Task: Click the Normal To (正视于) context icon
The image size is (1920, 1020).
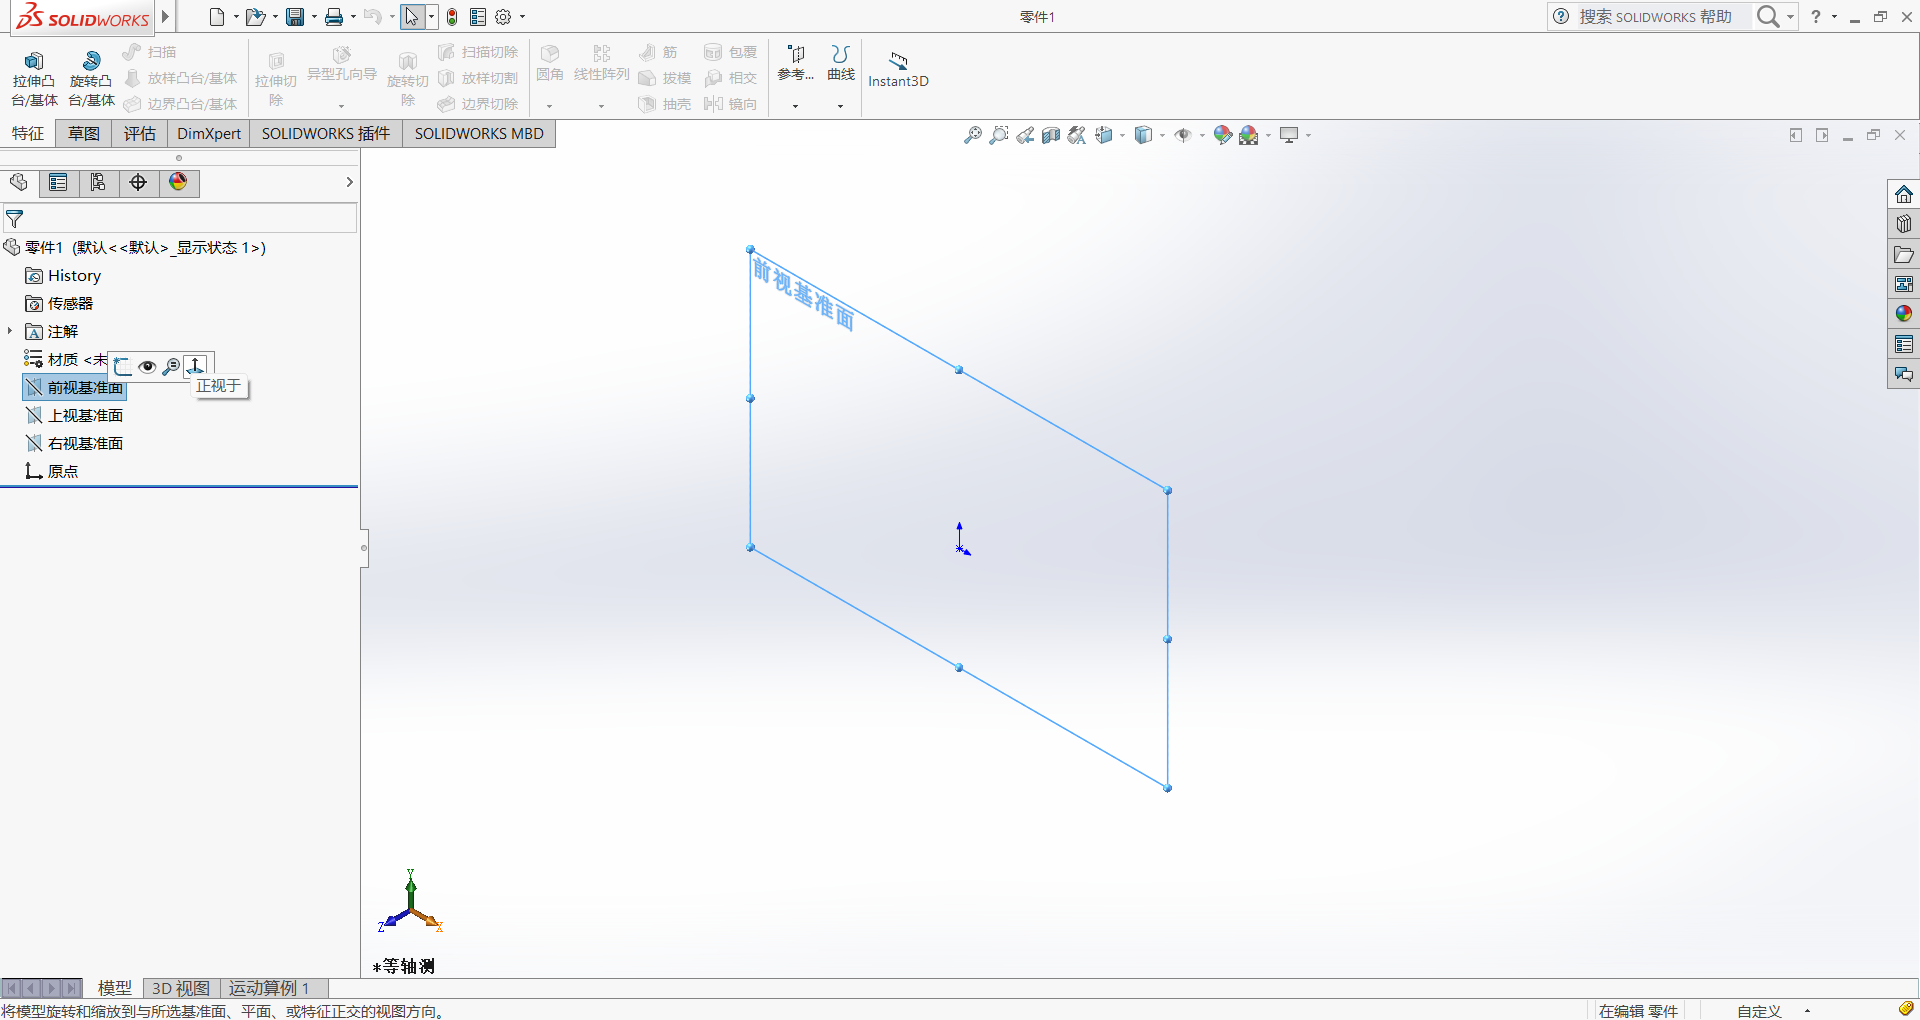Action: (196, 366)
